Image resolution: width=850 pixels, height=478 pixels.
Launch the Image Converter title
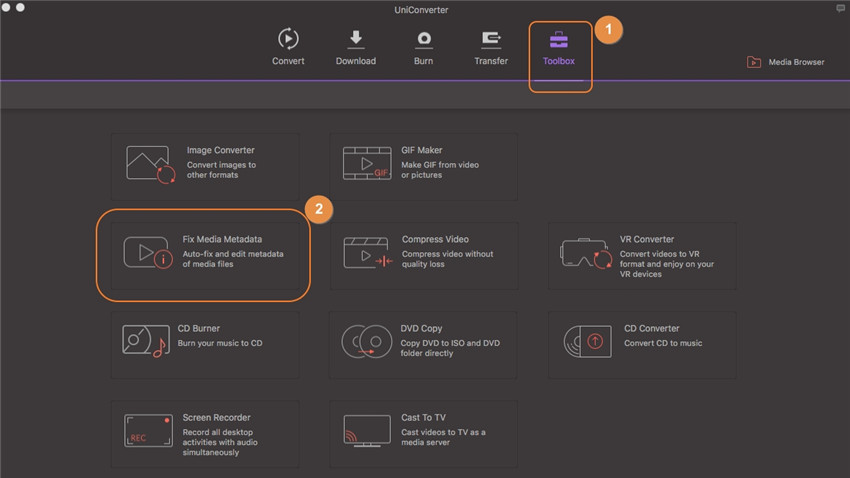(x=221, y=150)
